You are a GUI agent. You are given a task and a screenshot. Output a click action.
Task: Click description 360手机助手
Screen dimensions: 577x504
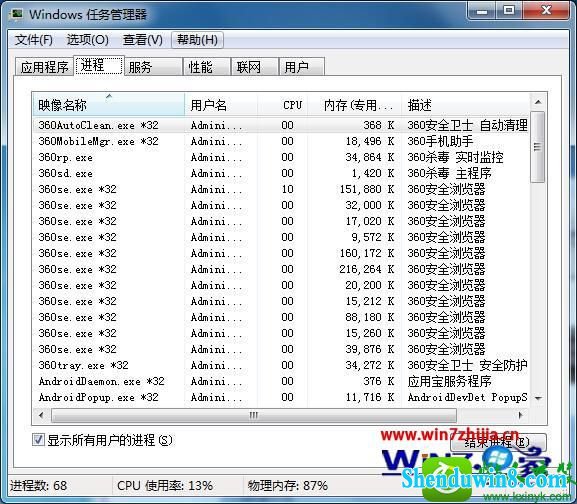tap(440, 141)
